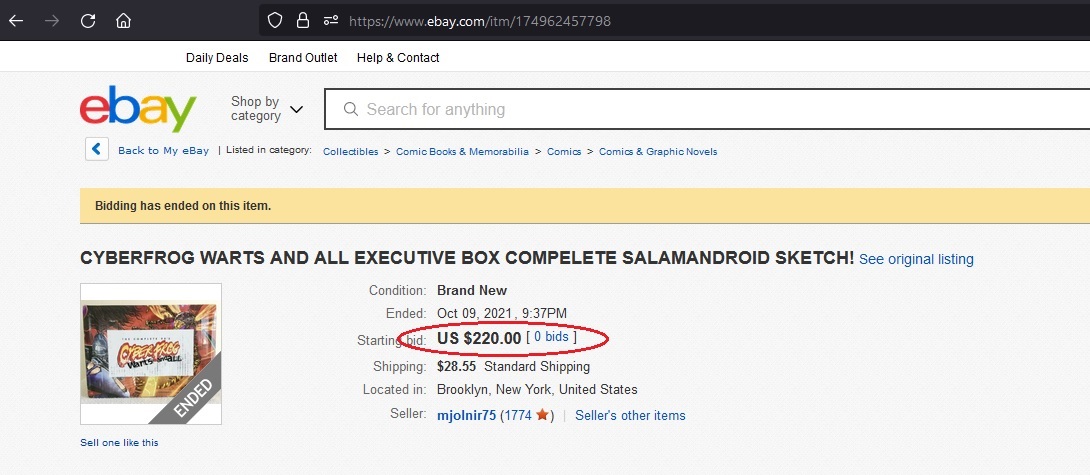Expand the Shop by category dropdown
The image size is (1090, 475).
point(267,109)
